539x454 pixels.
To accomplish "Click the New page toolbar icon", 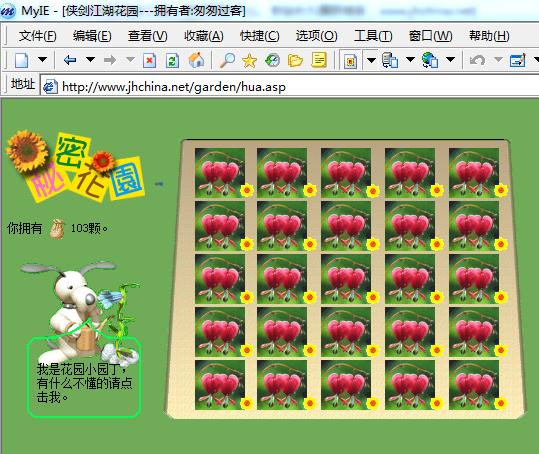I will (x=21, y=60).
